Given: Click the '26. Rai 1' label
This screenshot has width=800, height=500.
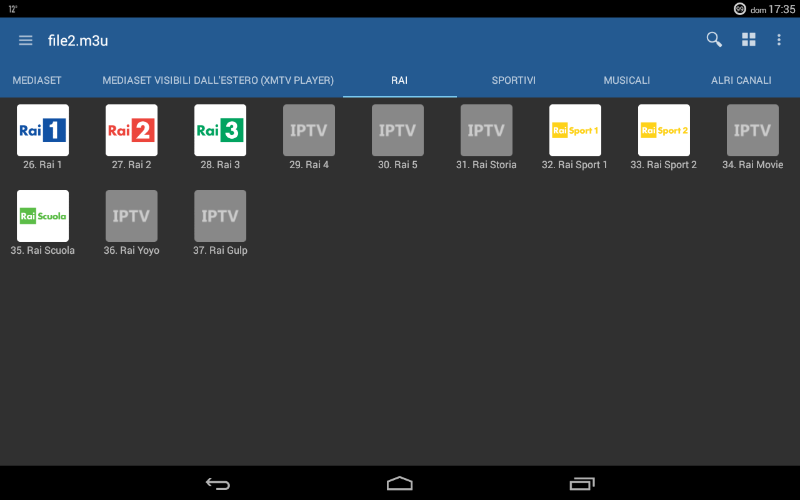Looking at the screenshot, I should (x=42, y=165).
